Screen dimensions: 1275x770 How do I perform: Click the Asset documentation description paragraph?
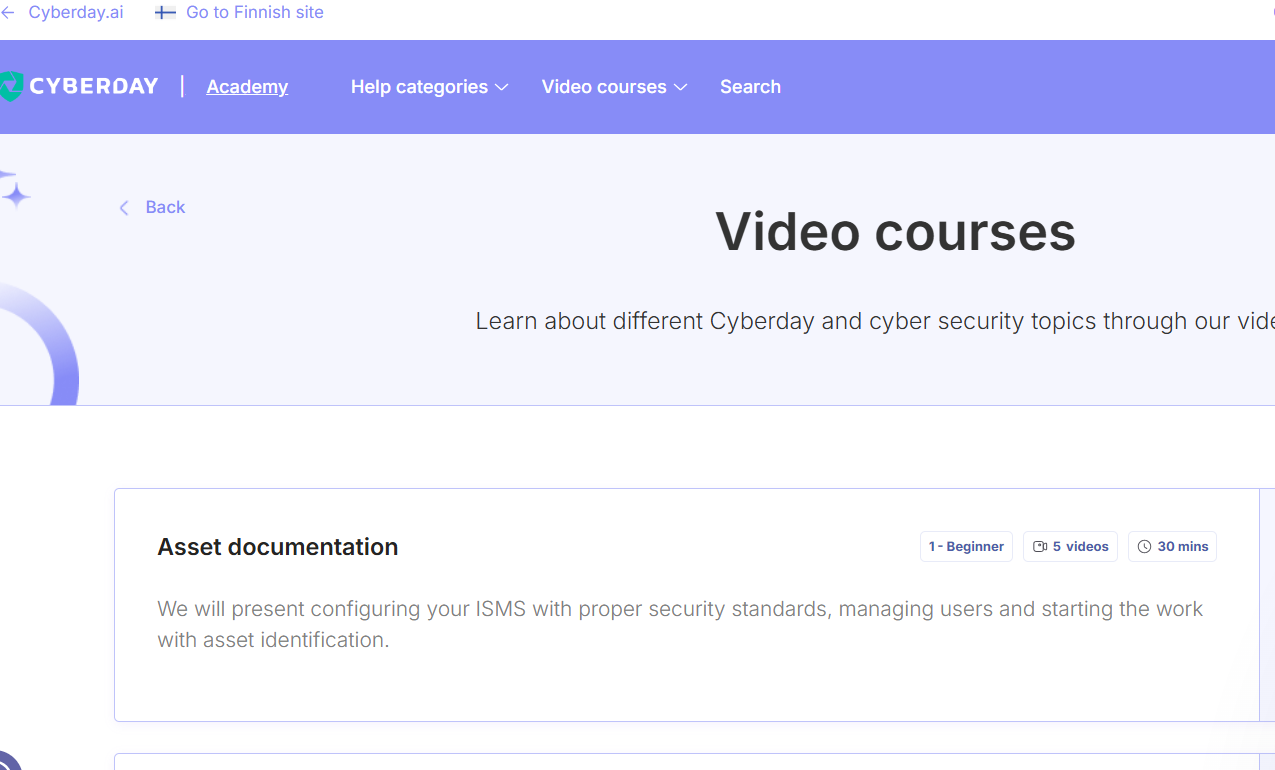pyautogui.click(x=680, y=624)
